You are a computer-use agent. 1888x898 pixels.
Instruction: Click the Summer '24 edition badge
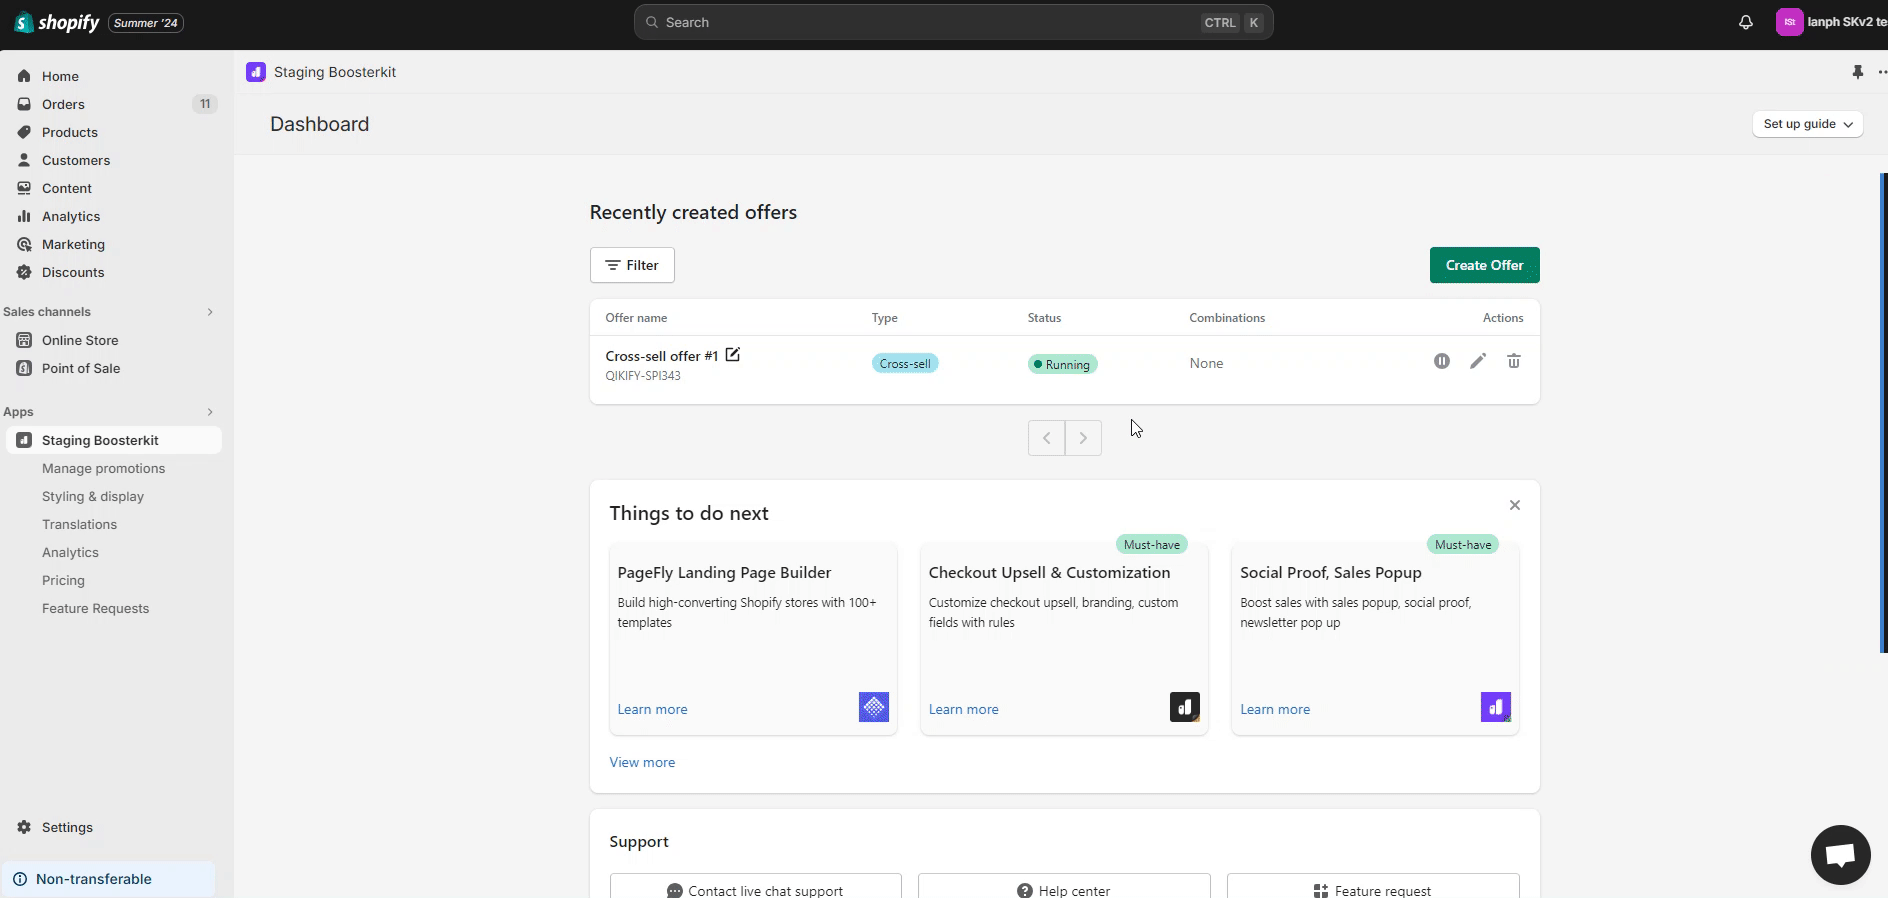pyautogui.click(x=146, y=23)
